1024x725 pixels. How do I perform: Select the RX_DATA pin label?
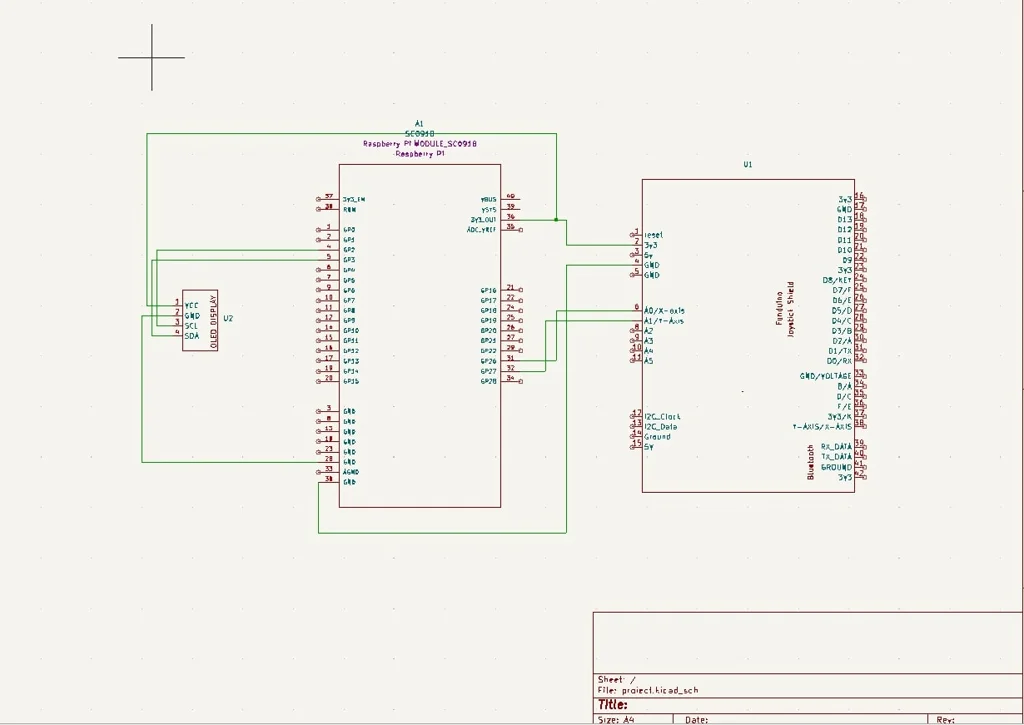click(837, 447)
